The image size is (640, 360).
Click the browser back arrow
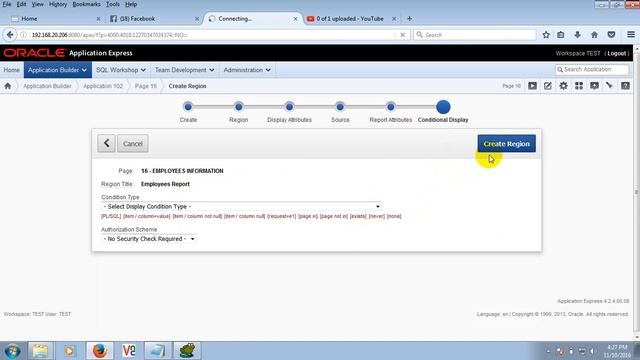click(x=10, y=35)
